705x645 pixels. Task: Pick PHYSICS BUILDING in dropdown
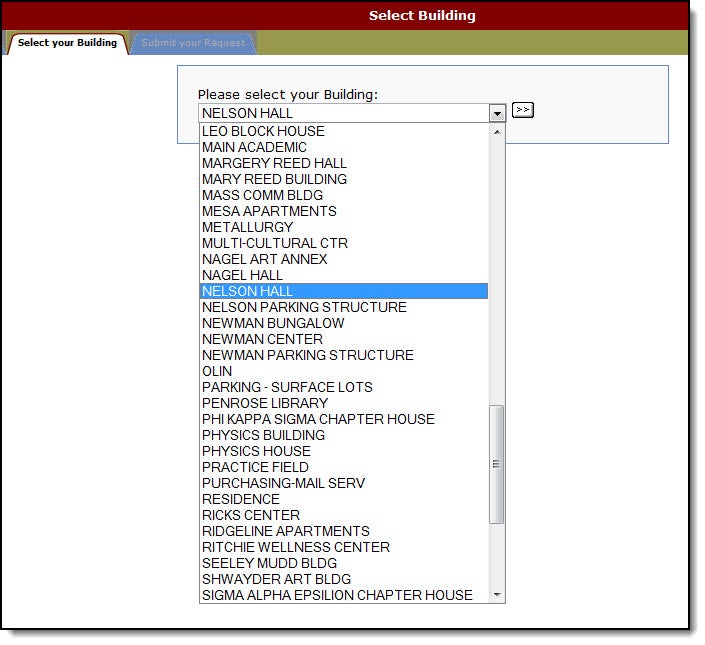tap(263, 435)
